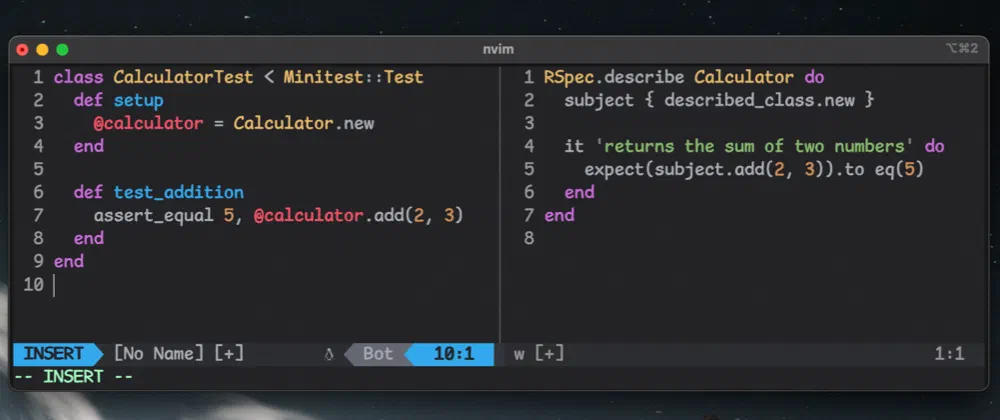This screenshot has width=1000, height=420.
Task: Click the 'class' keyword on line 1
Action: [x=78, y=78]
